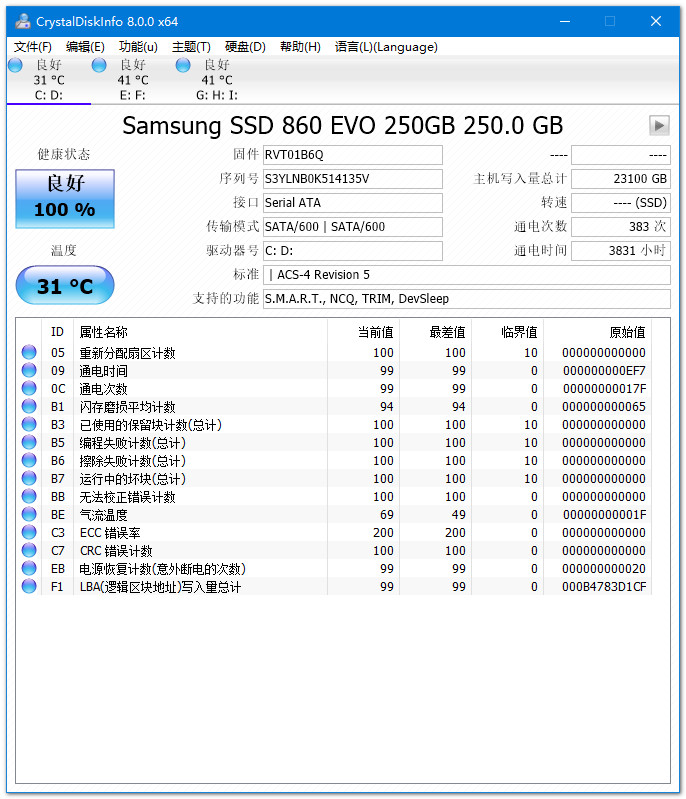The width and height of the screenshot is (686, 799).
Task: Click the 31 °C temperature button
Action: (x=65, y=285)
